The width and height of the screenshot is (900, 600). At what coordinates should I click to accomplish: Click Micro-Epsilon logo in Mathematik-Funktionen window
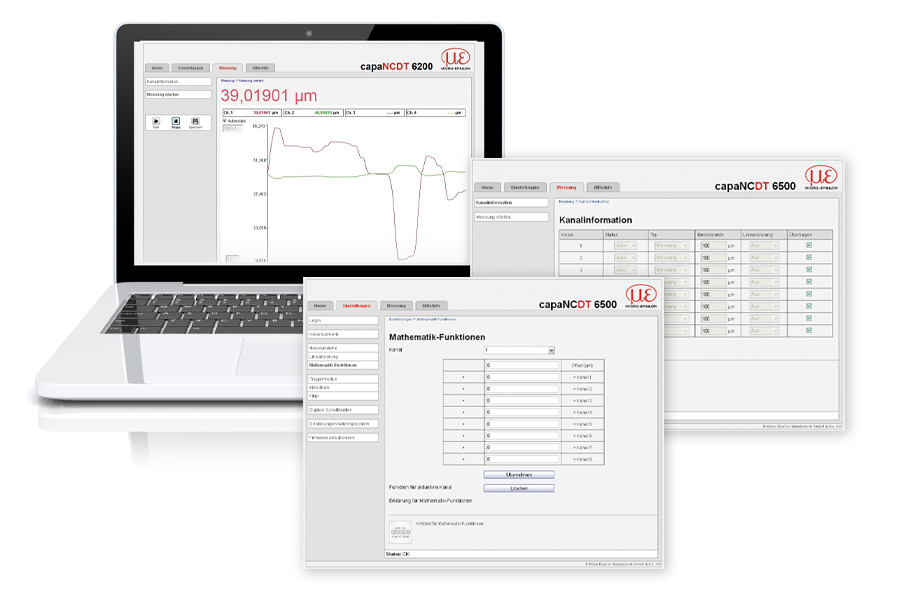641,296
